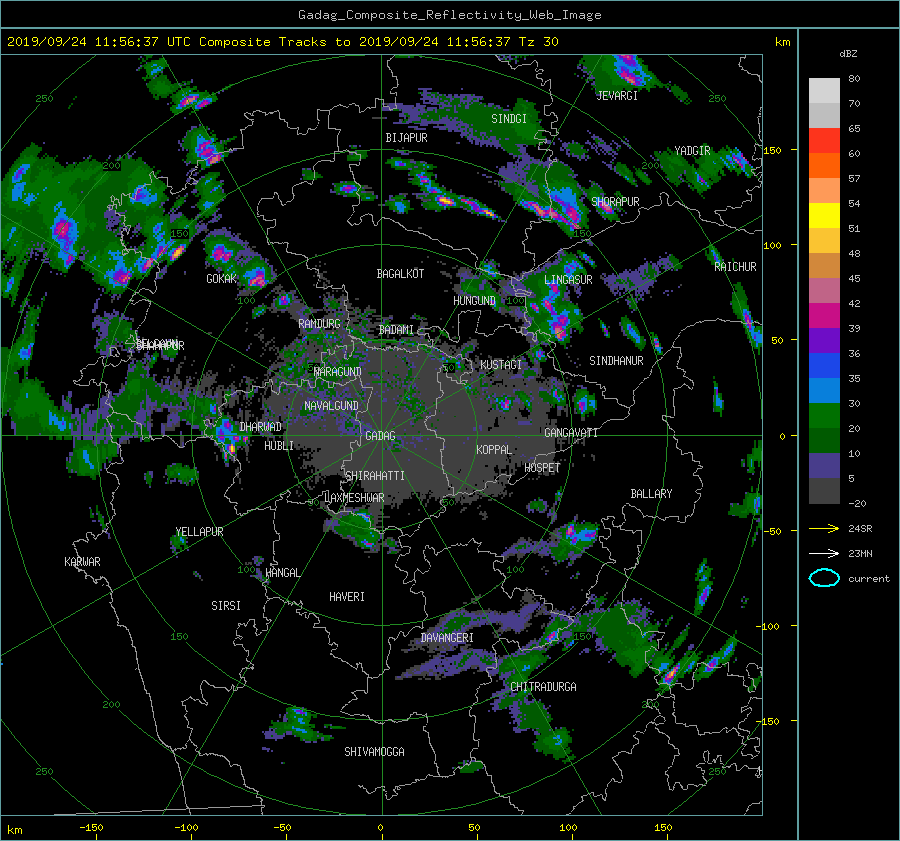
Task: Select the dark grey -20 dBZ swatch
Action: pos(824,491)
